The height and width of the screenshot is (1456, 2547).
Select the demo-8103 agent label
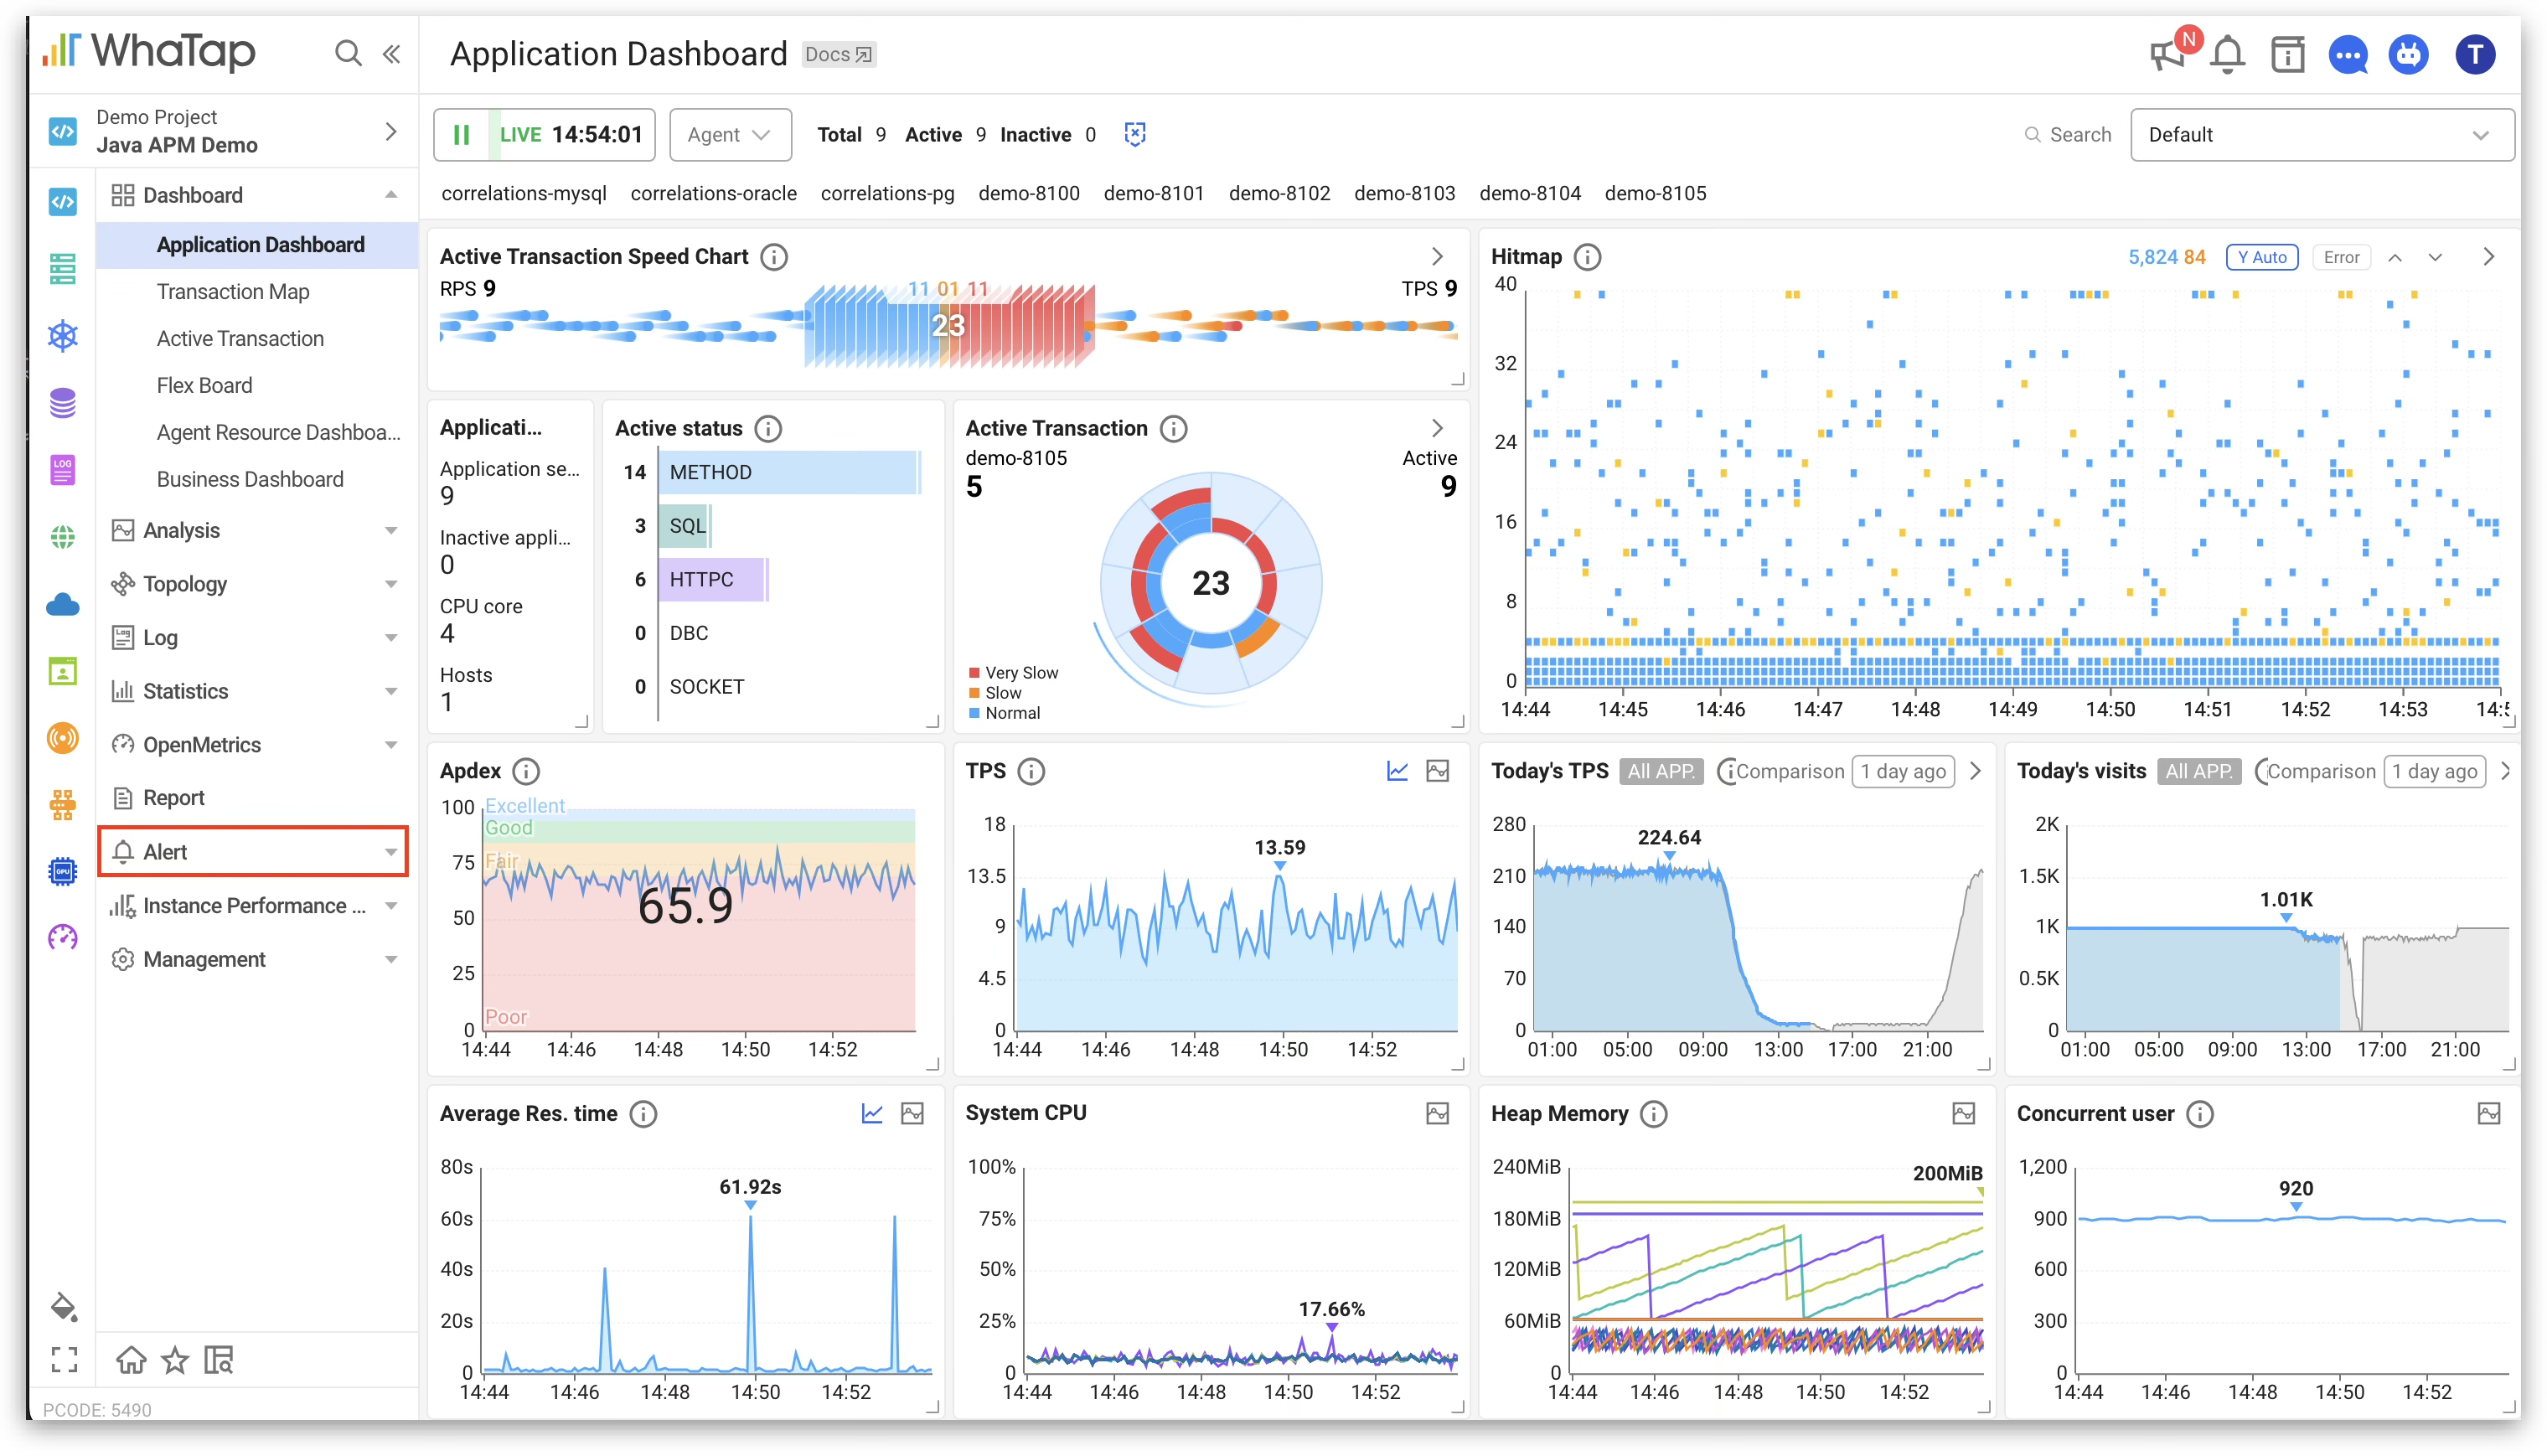1404,193
